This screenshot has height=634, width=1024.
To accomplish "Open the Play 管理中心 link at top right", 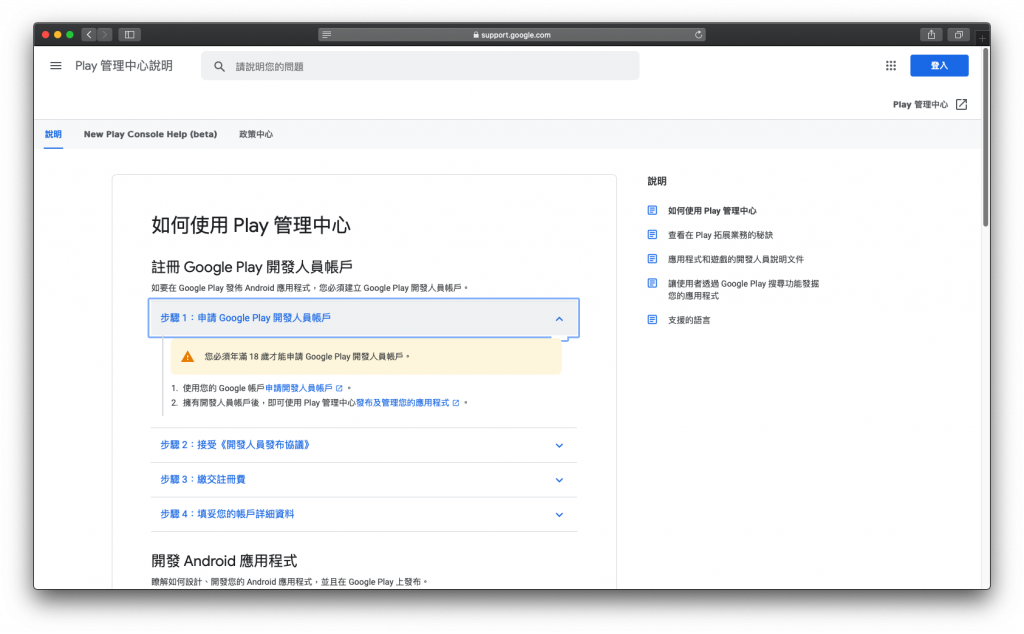I will click(920, 104).
